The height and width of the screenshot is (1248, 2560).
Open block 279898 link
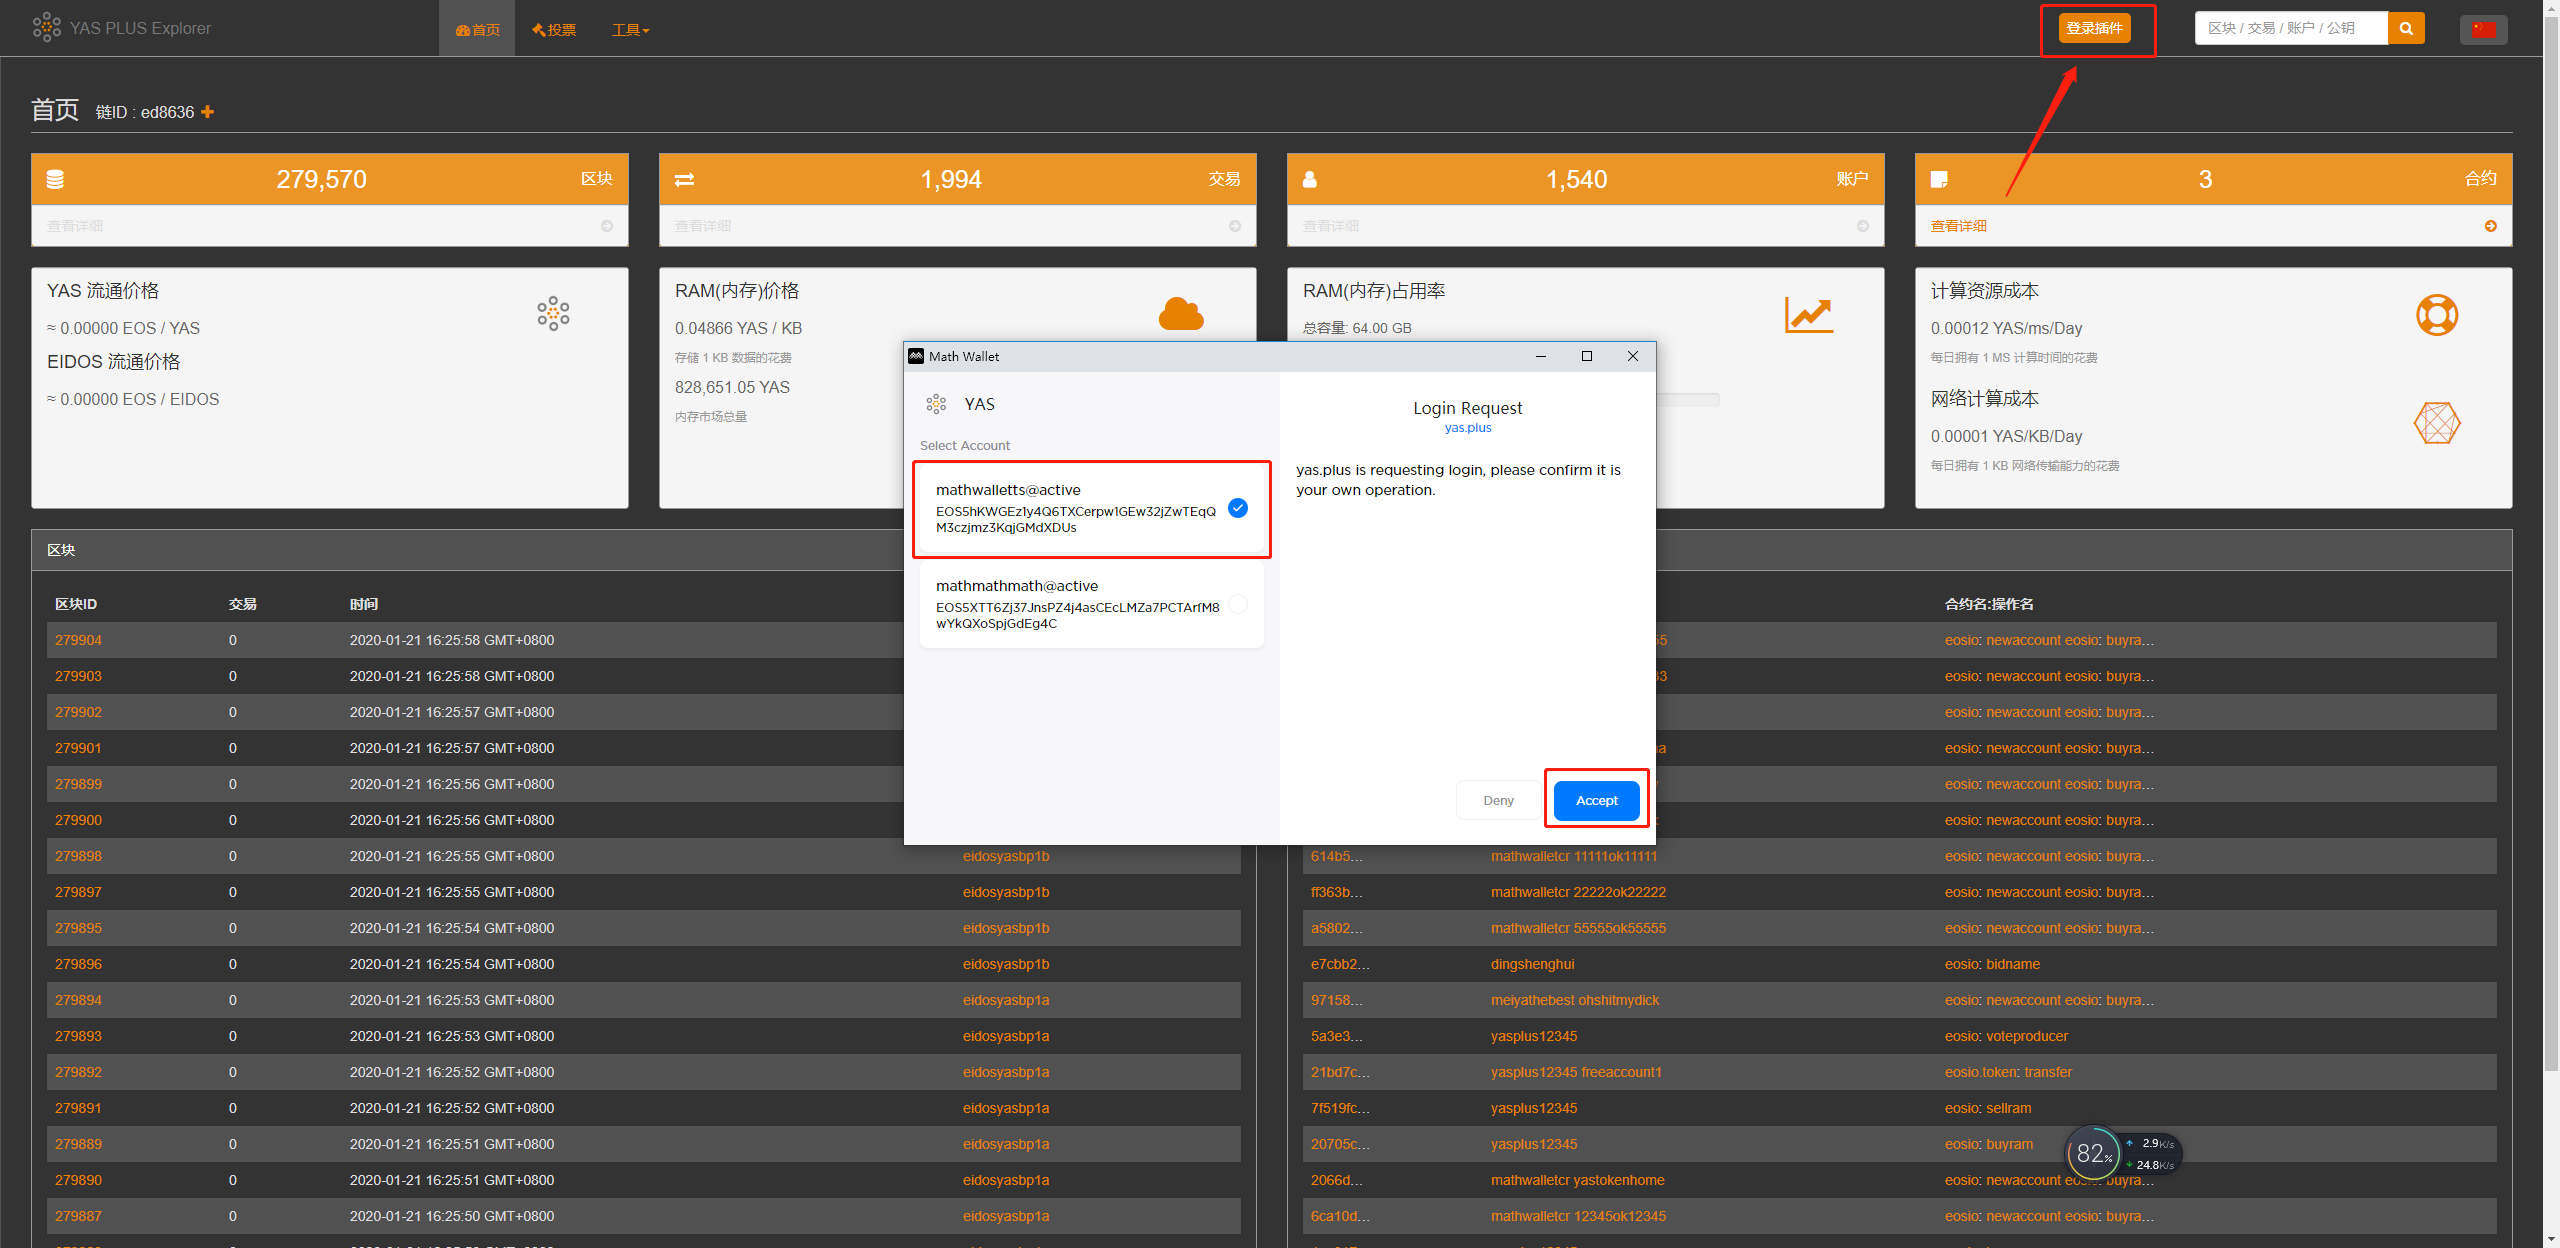pyautogui.click(x=78, y=856)
